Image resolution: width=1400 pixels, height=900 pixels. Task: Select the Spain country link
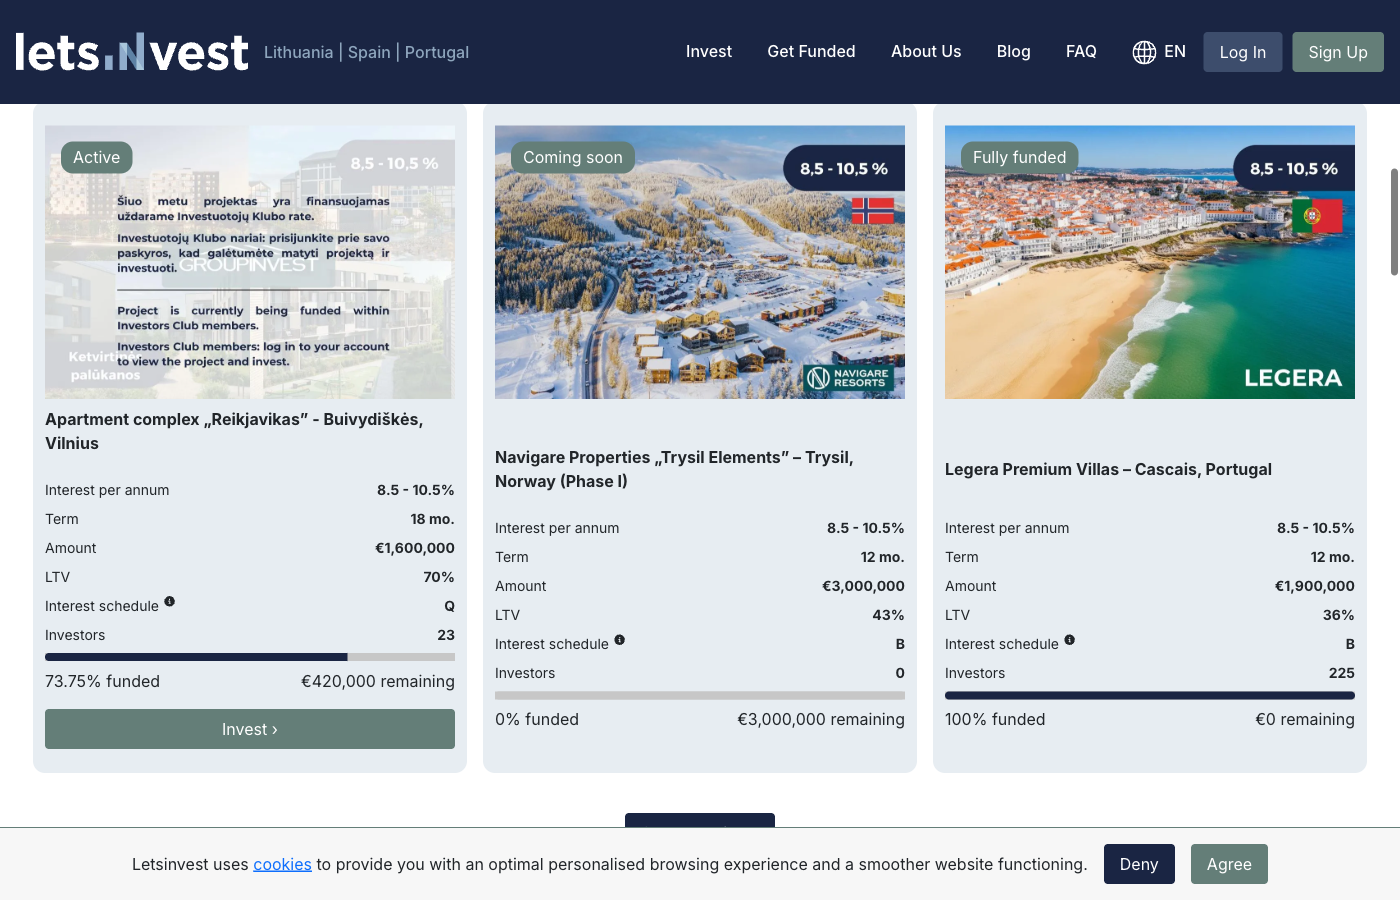pos(369,52)
